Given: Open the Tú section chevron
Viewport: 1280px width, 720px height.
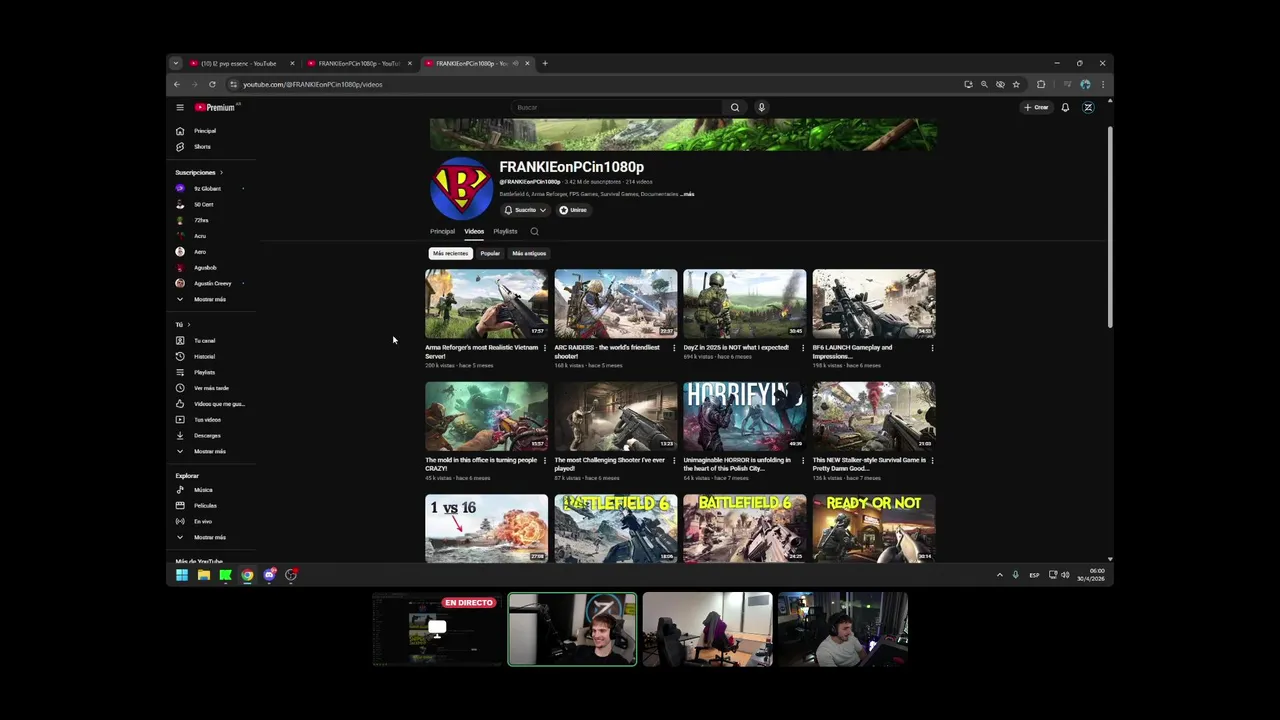Looking at the screenshot, I should tap(191, 324).
